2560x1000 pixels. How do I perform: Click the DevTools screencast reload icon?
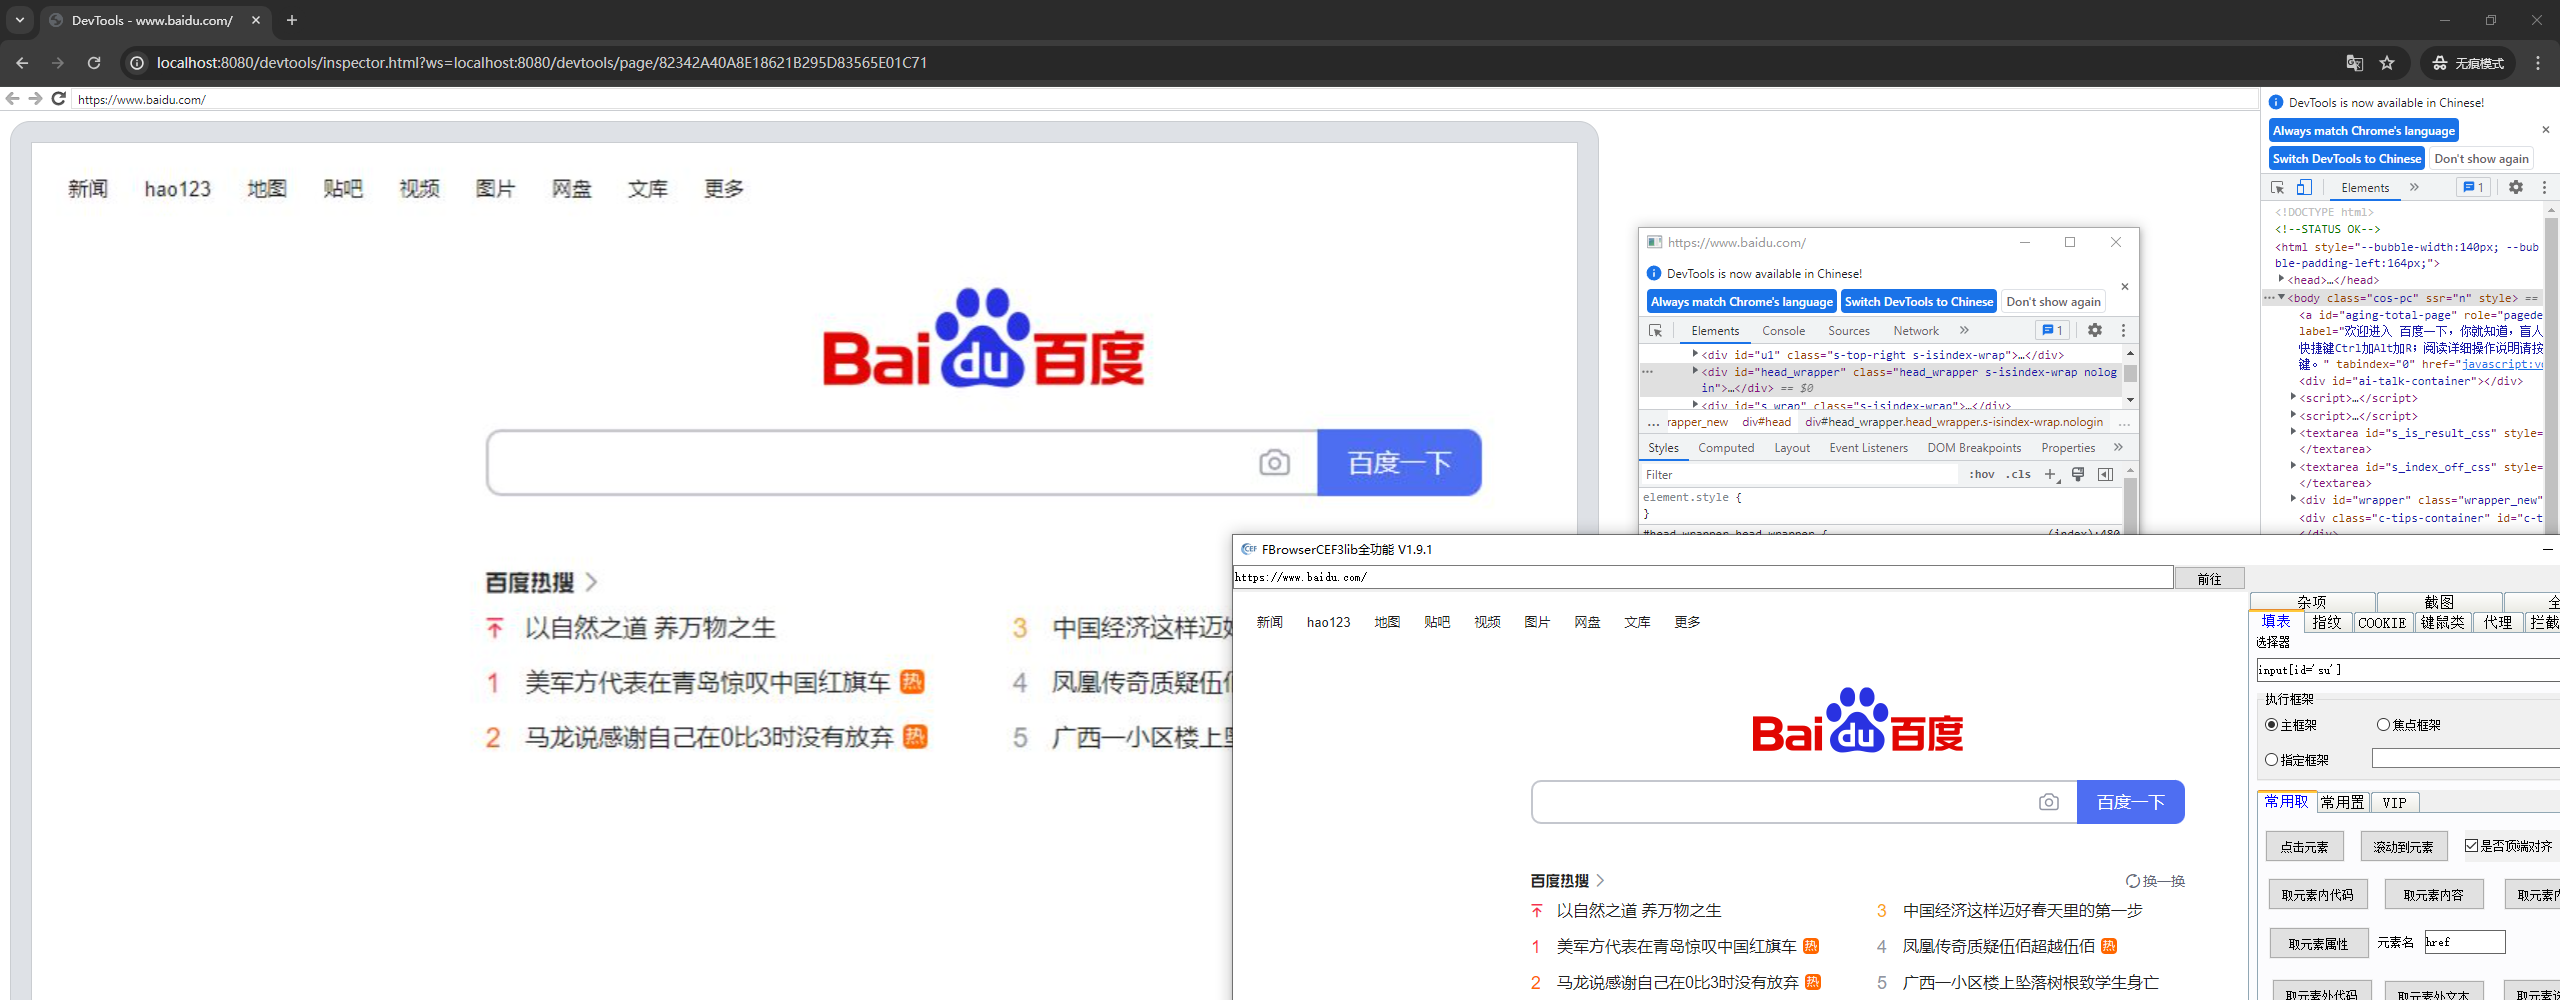point(58,99)
